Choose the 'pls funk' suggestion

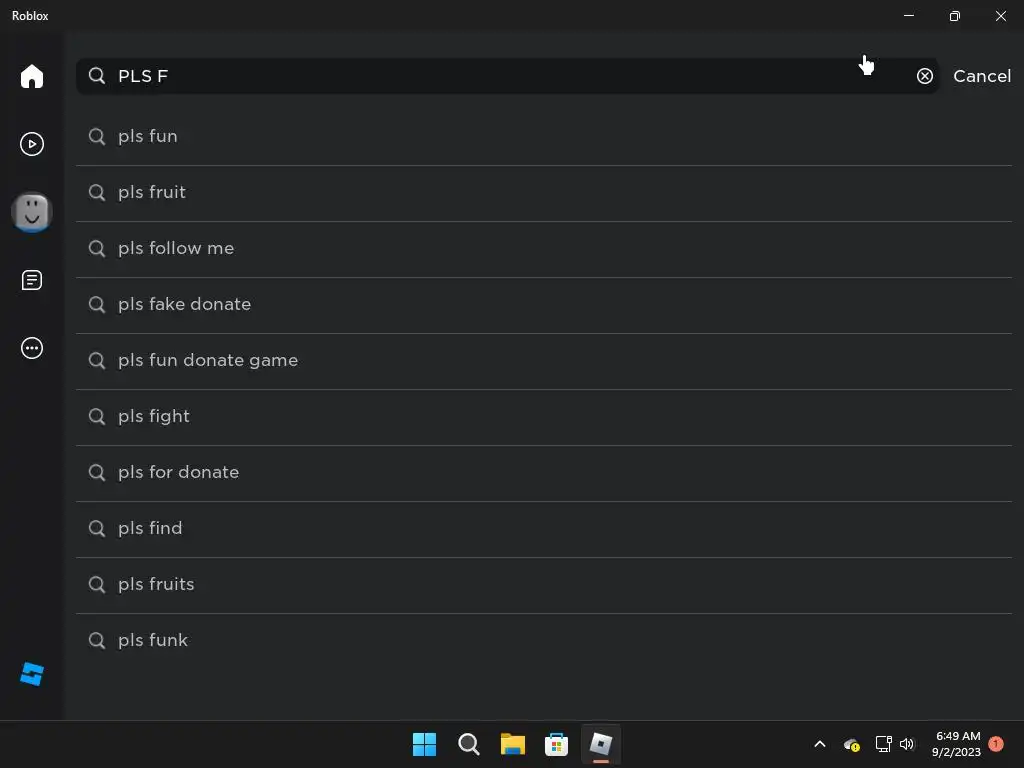tap(544, 641)
